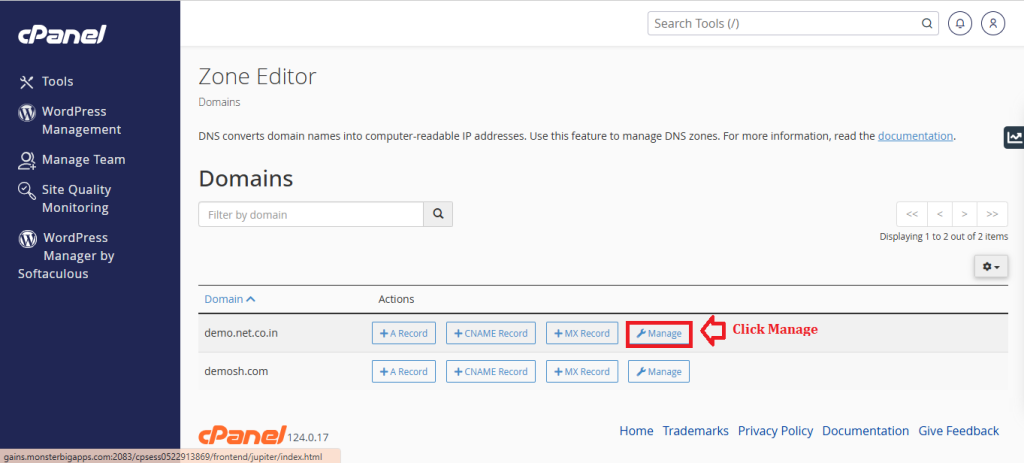The image size is (1024, 463).
Task: Add MX Record for demo.net.co.in
Action: [x=582, y=333]
